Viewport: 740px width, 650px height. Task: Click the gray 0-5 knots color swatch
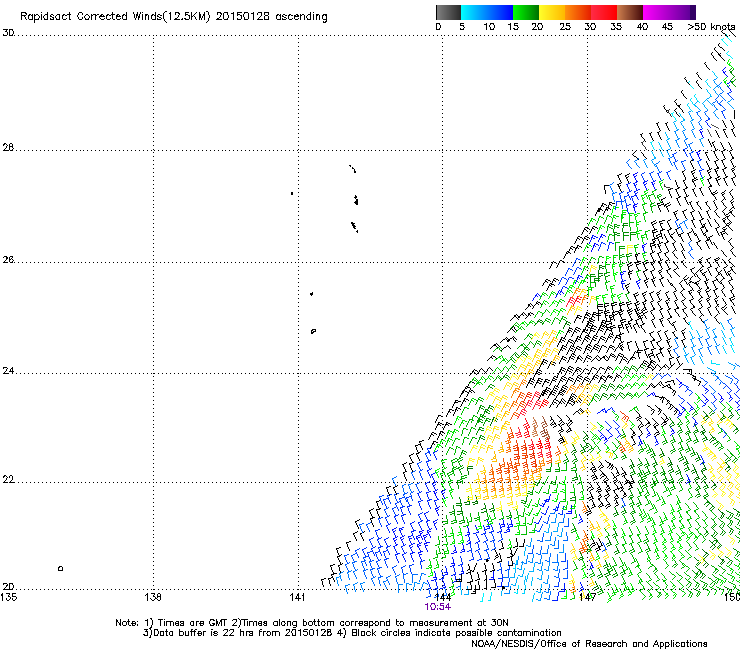(x=448, y=12)
